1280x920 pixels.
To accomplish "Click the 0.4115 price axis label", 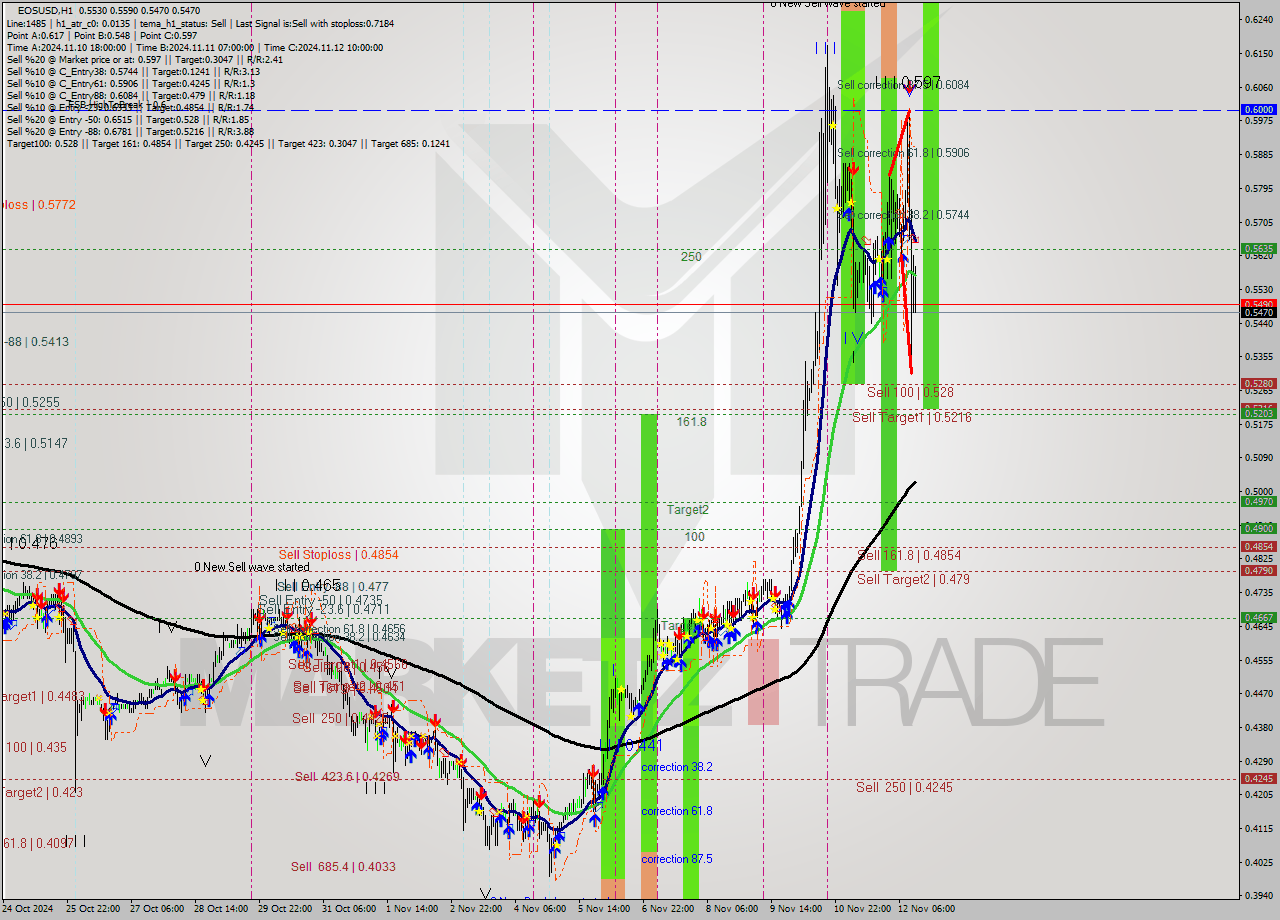I will coord(1259,828).
